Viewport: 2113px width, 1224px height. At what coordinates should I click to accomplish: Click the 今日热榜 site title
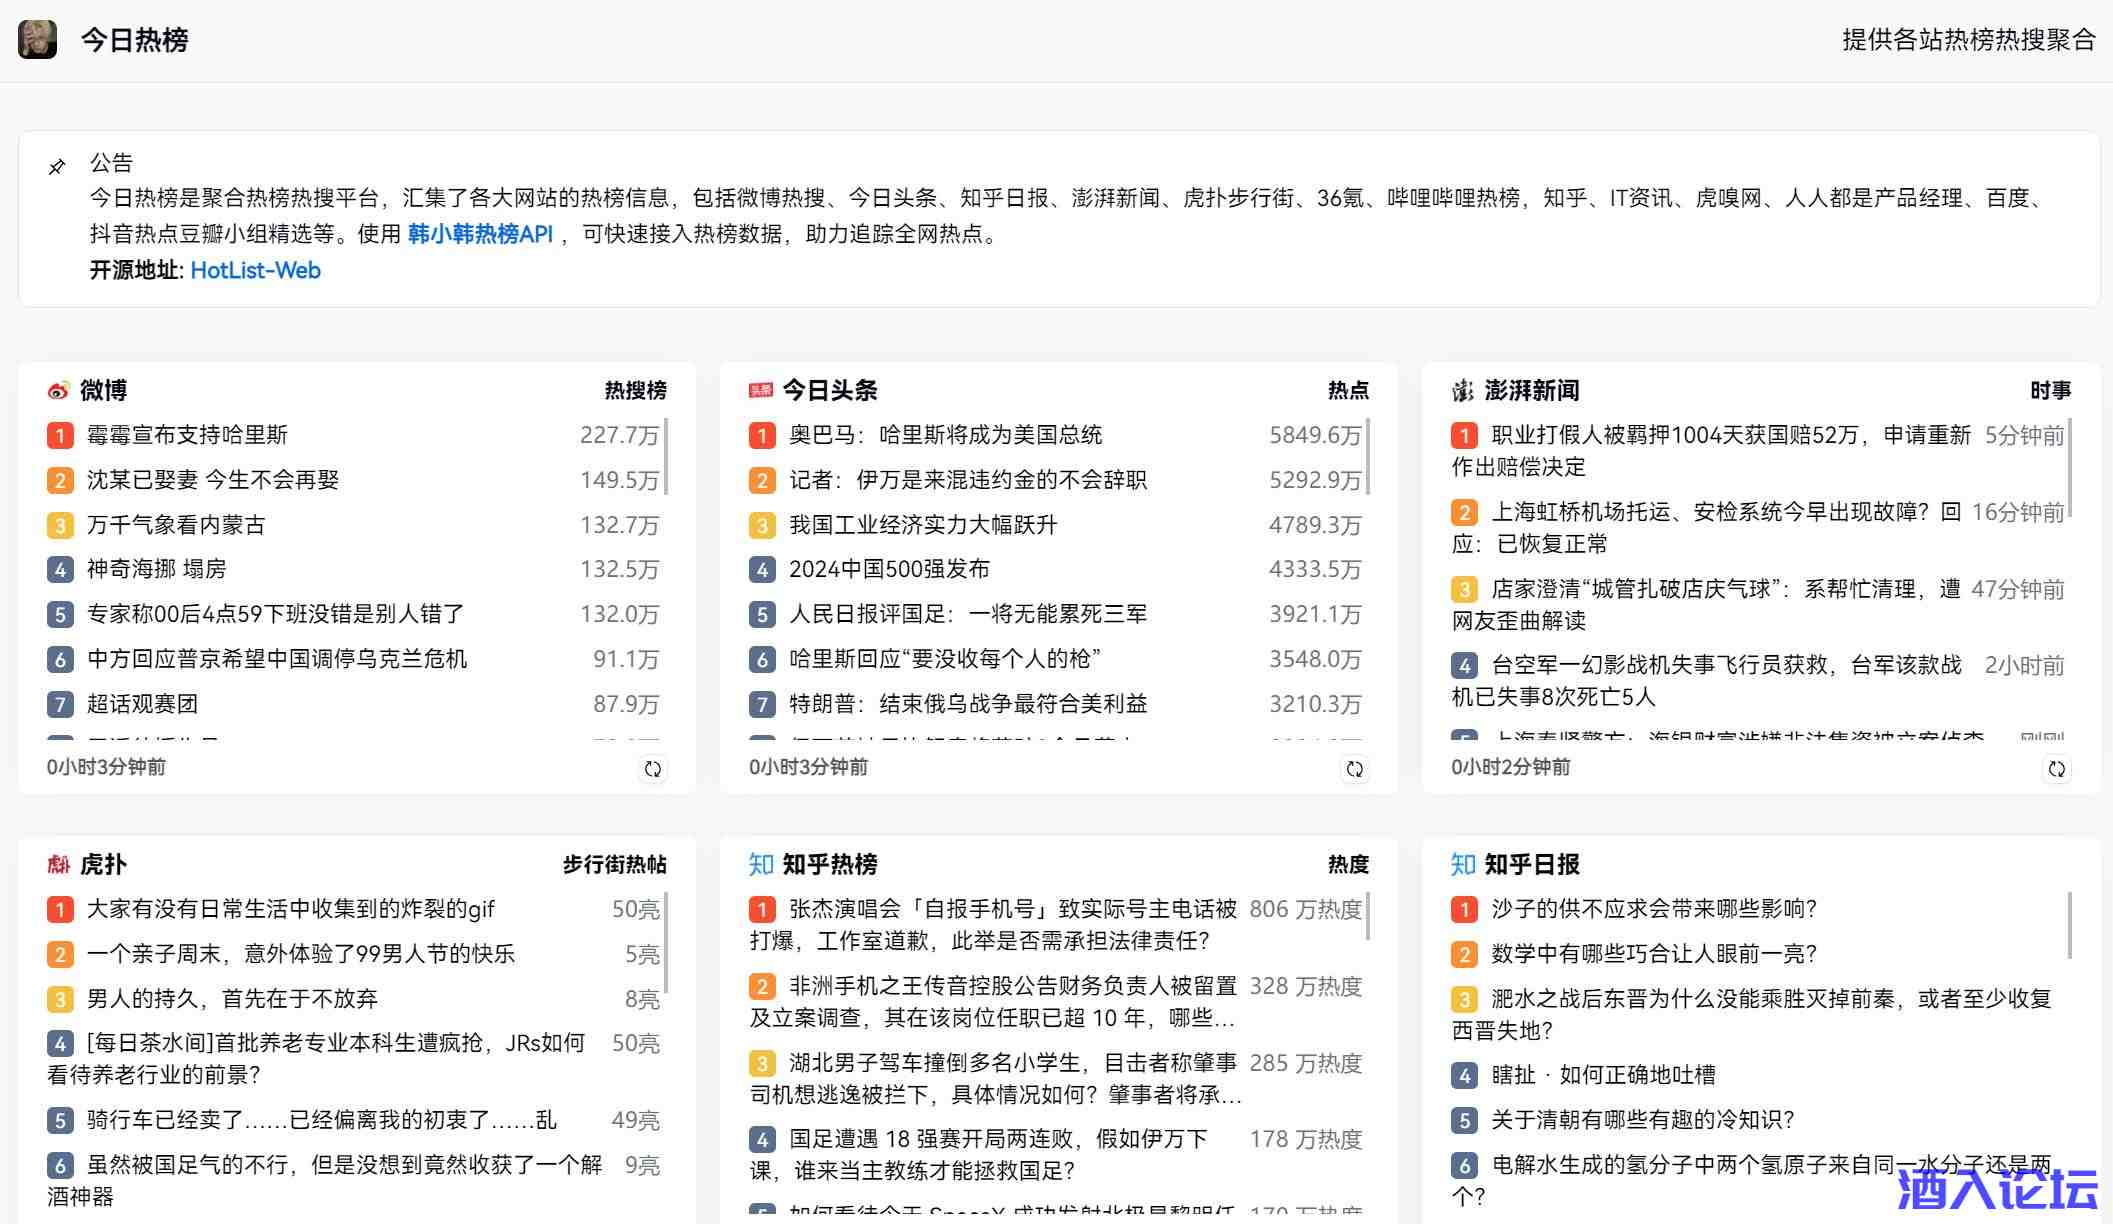[134, 40]
